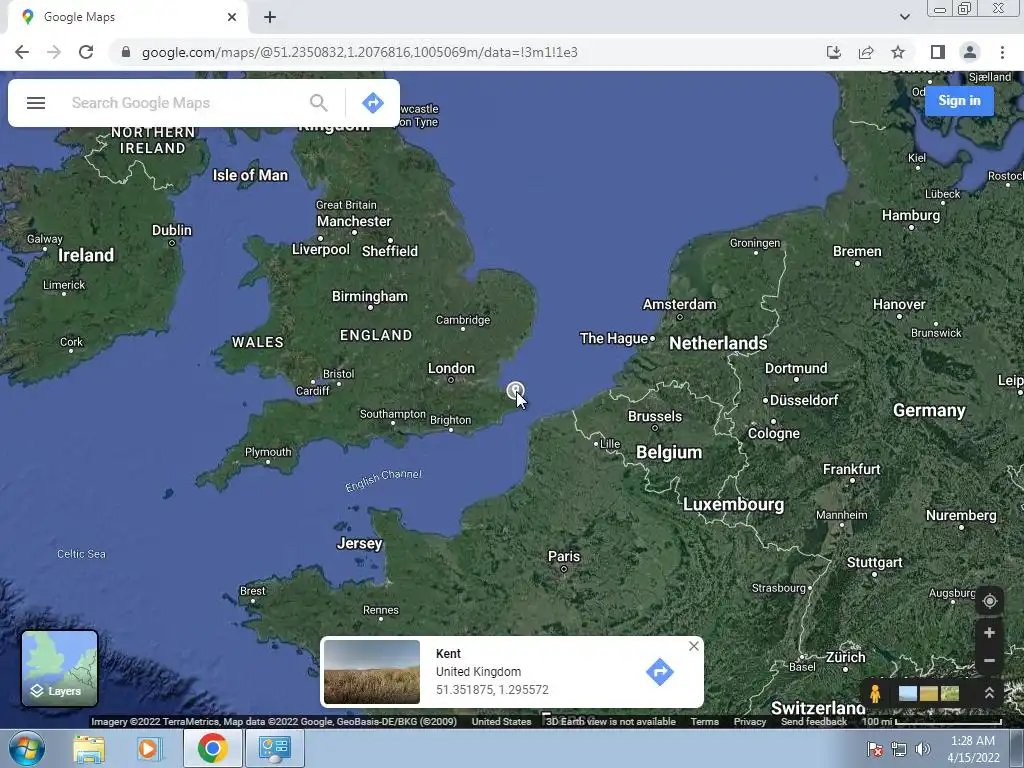The width and height of the screenshot is (1024, 768).
Task: Open Windows Explorer from the taskbar
Action: coord(89,748)
